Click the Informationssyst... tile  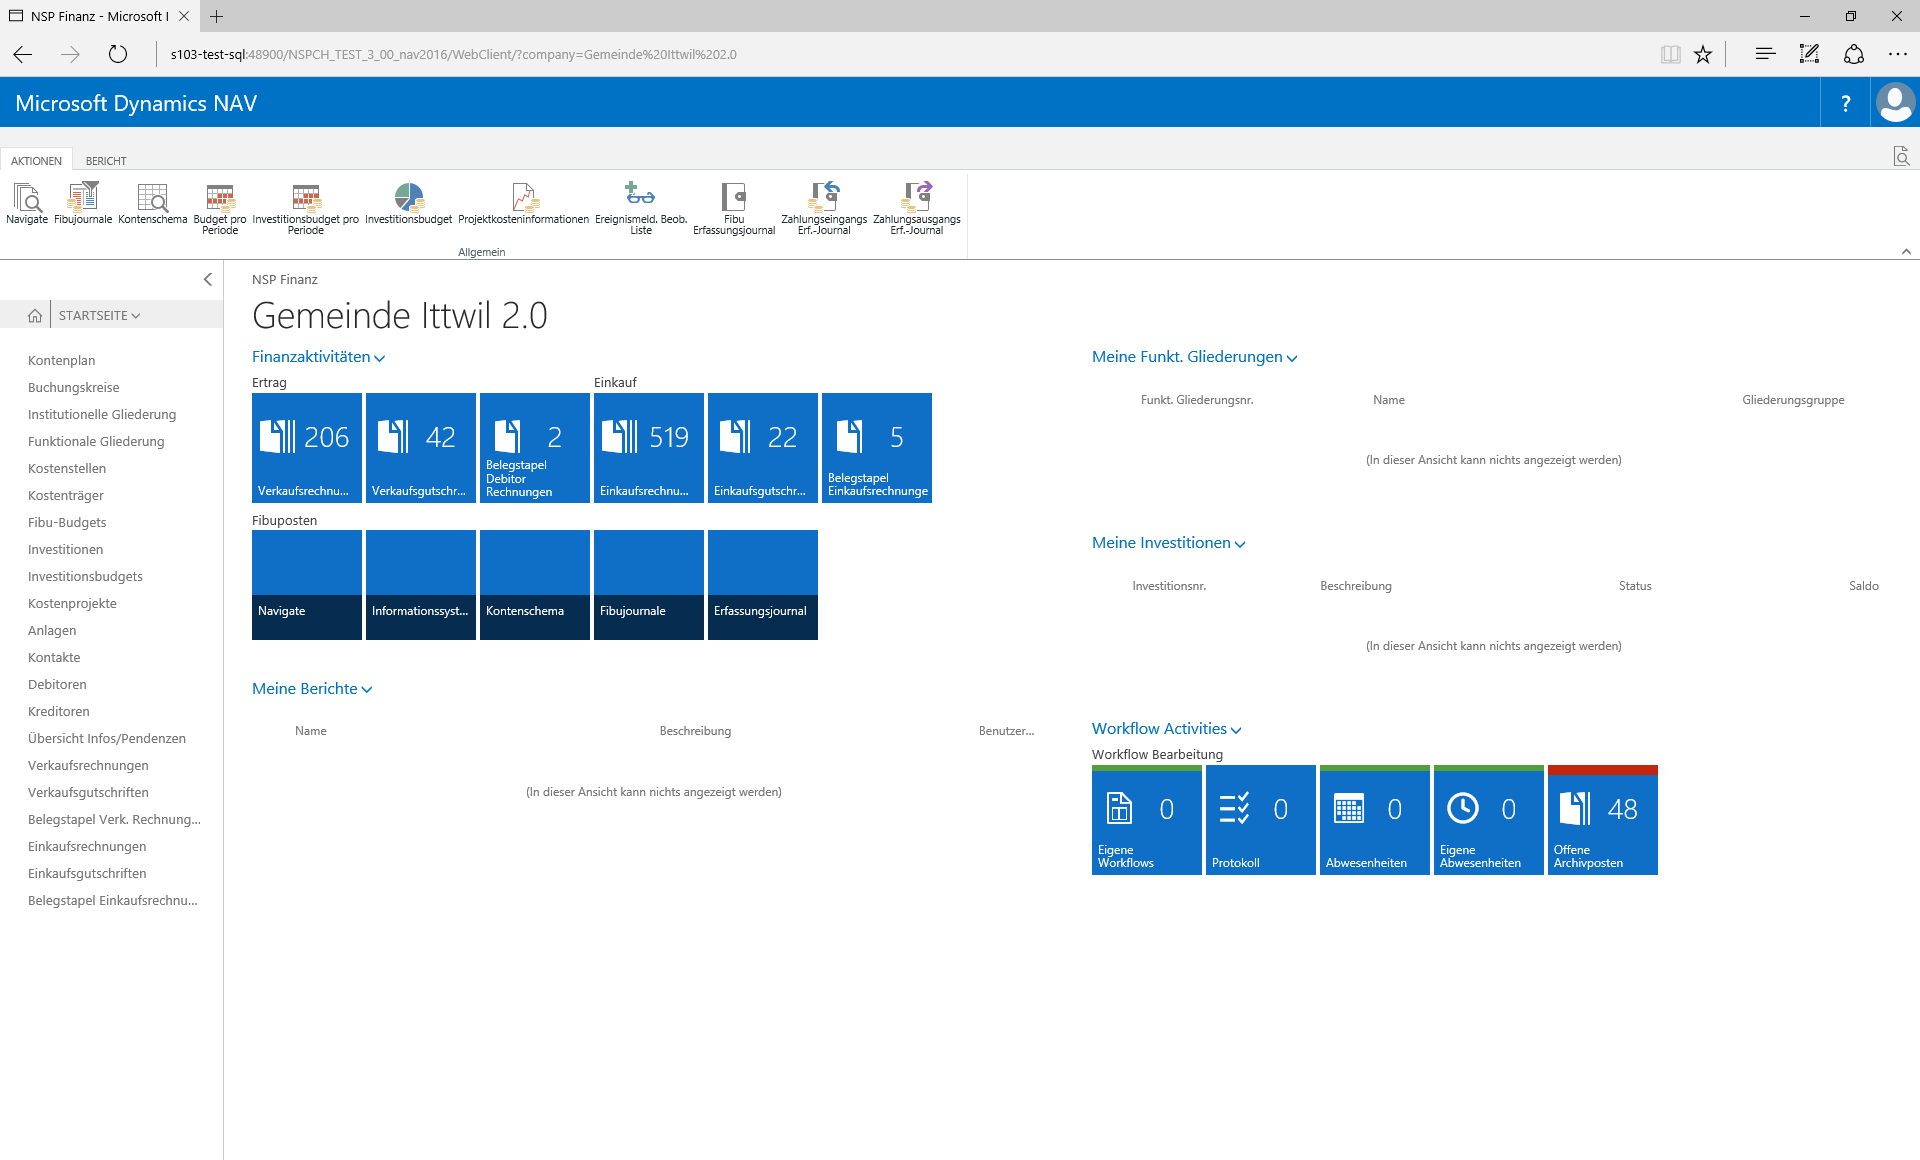pos(421,585)
